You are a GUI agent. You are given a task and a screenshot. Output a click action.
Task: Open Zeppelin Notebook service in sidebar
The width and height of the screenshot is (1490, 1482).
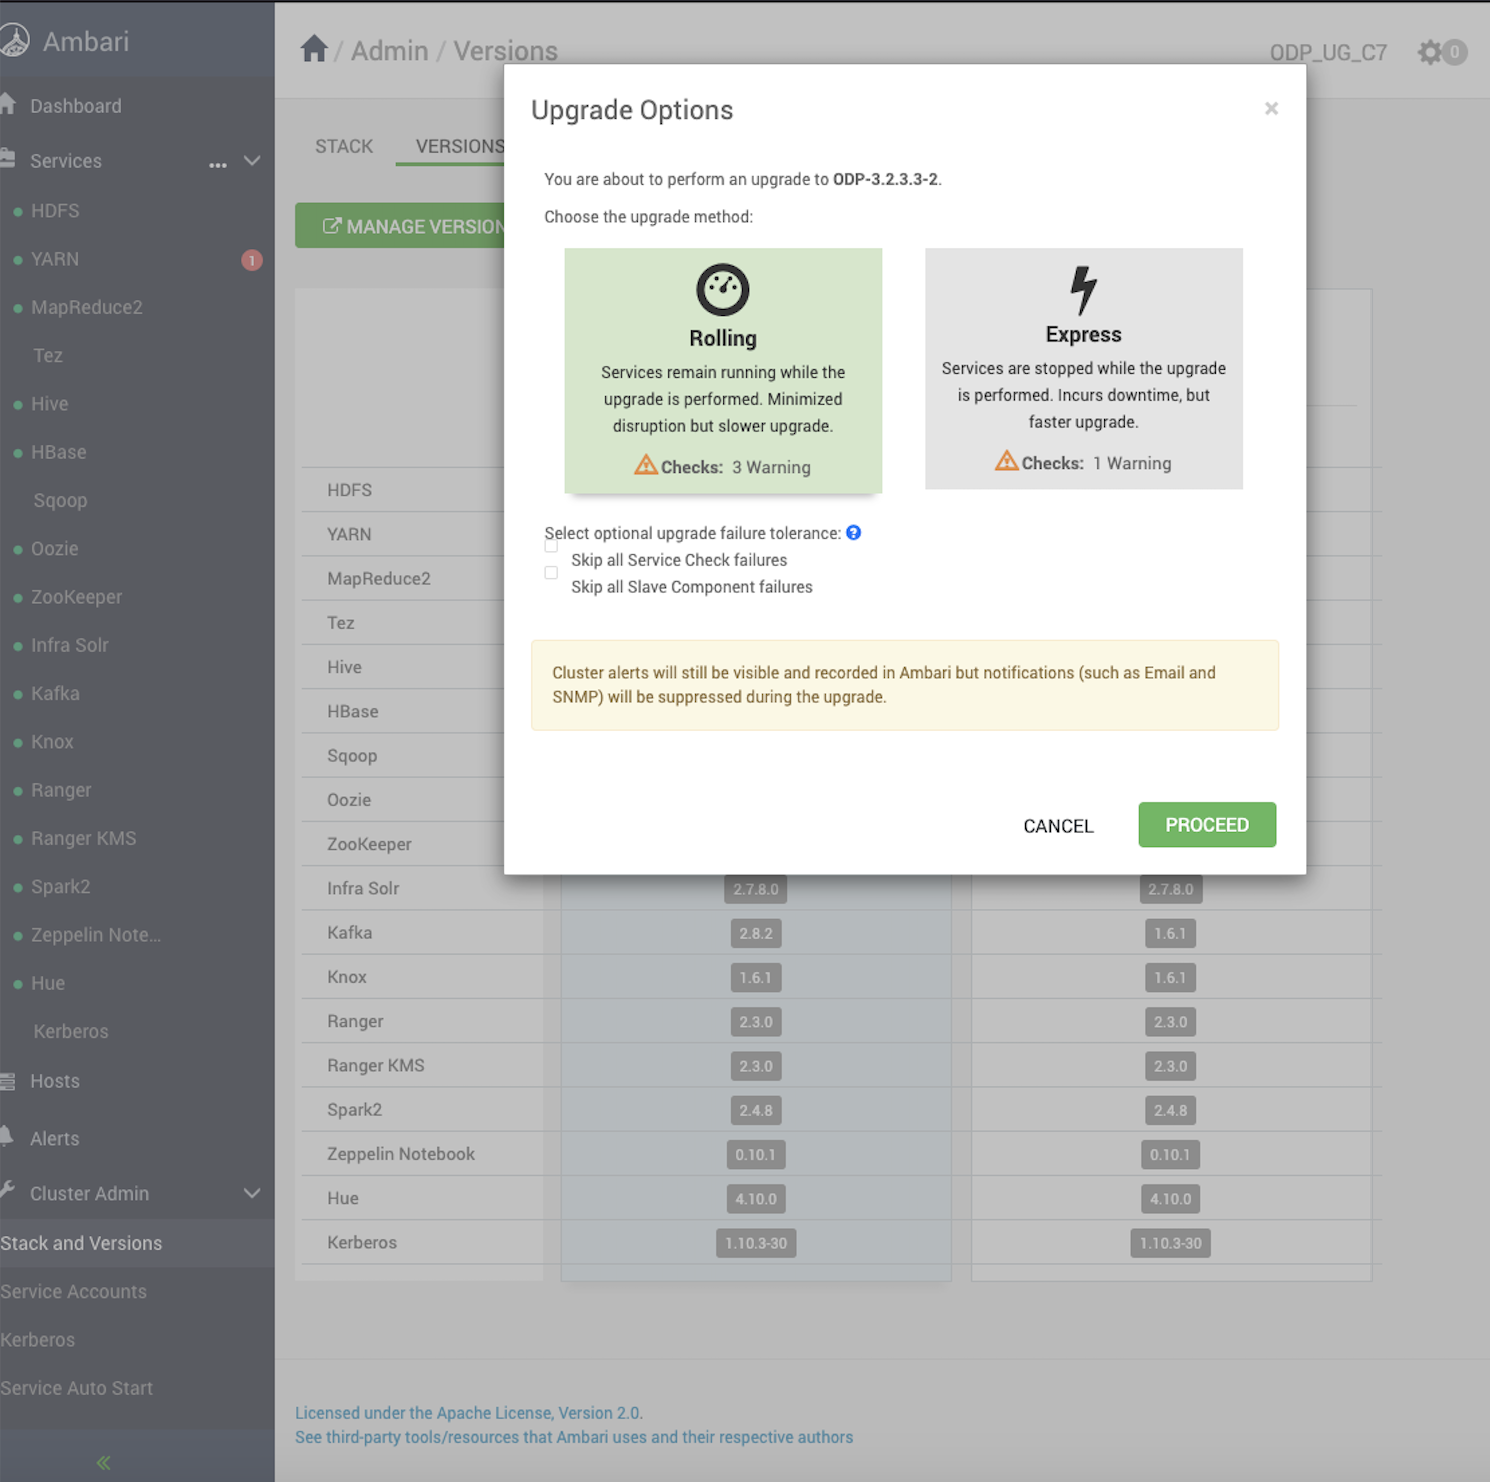96,935
